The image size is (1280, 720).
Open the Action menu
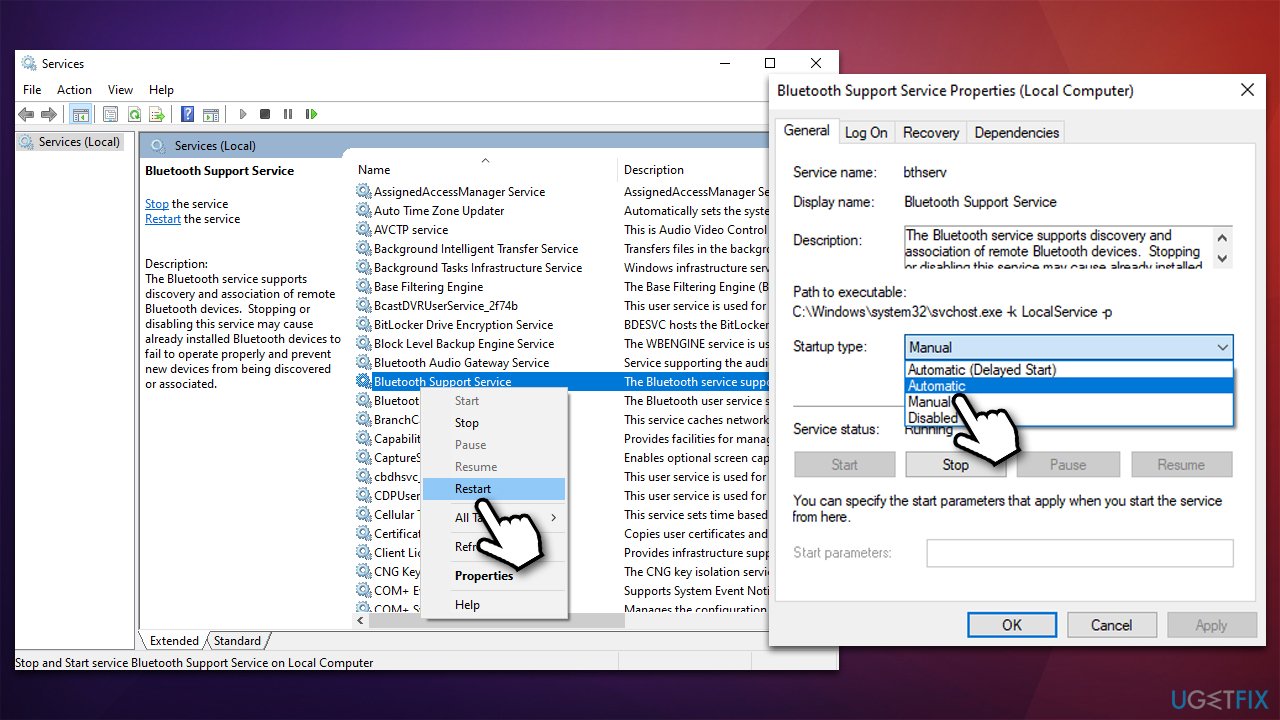tap(74, 89)
